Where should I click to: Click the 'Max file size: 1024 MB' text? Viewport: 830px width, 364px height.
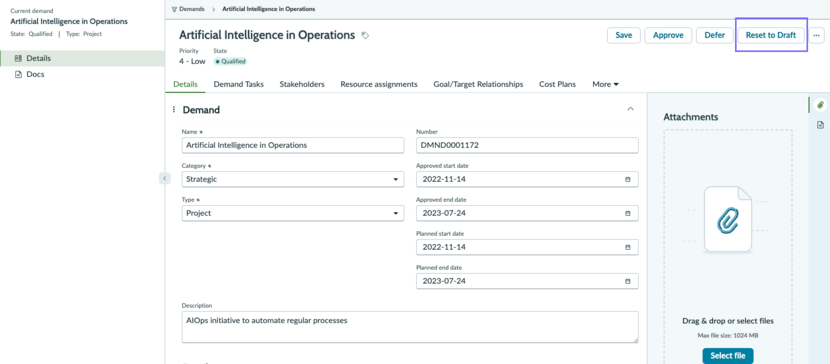click(x=728, y=335)
